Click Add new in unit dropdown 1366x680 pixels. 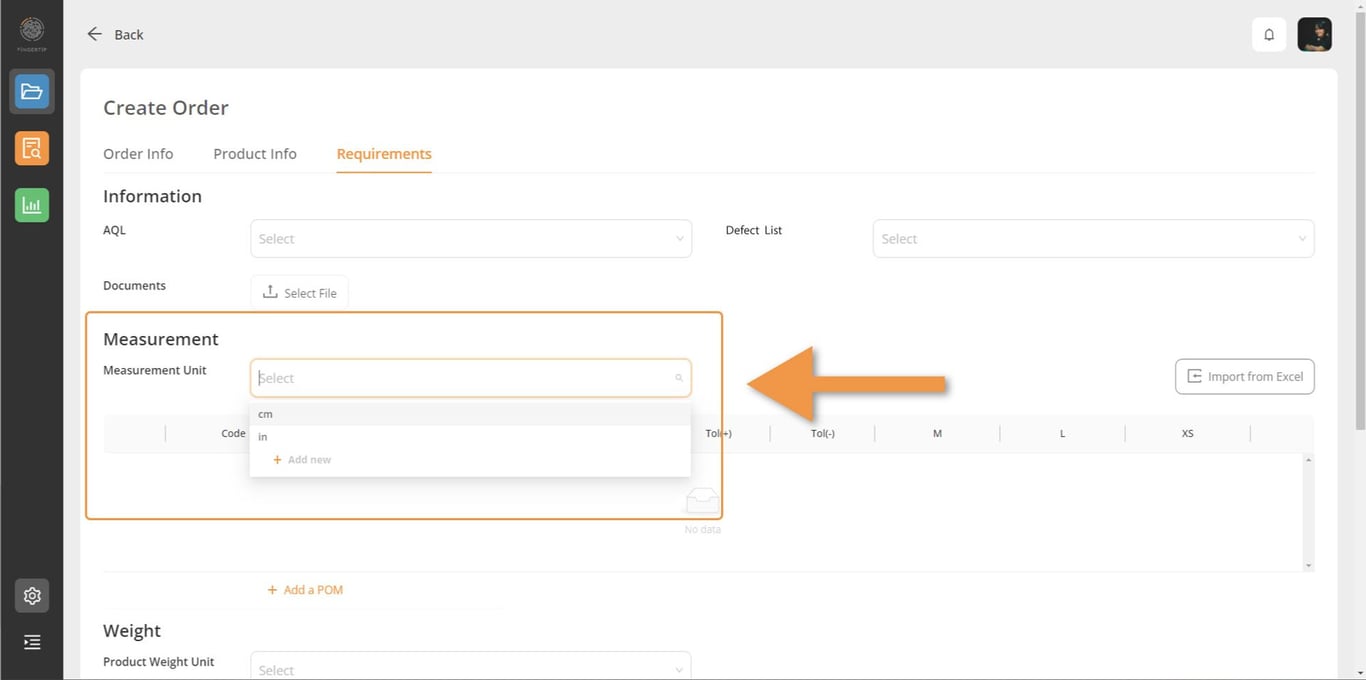pos(302,460)
